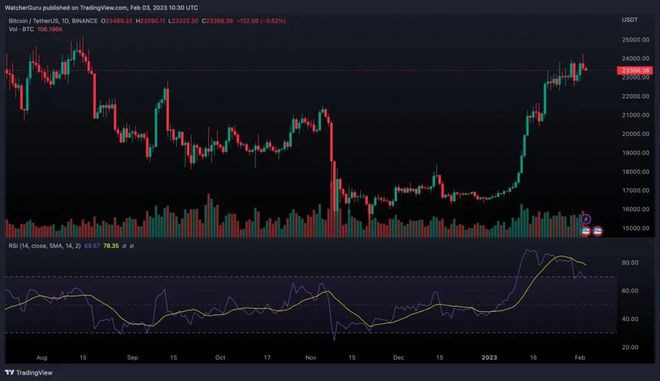Click the 80.00 RSI axis label
The image size is (660, 381).
click(630, 263)
